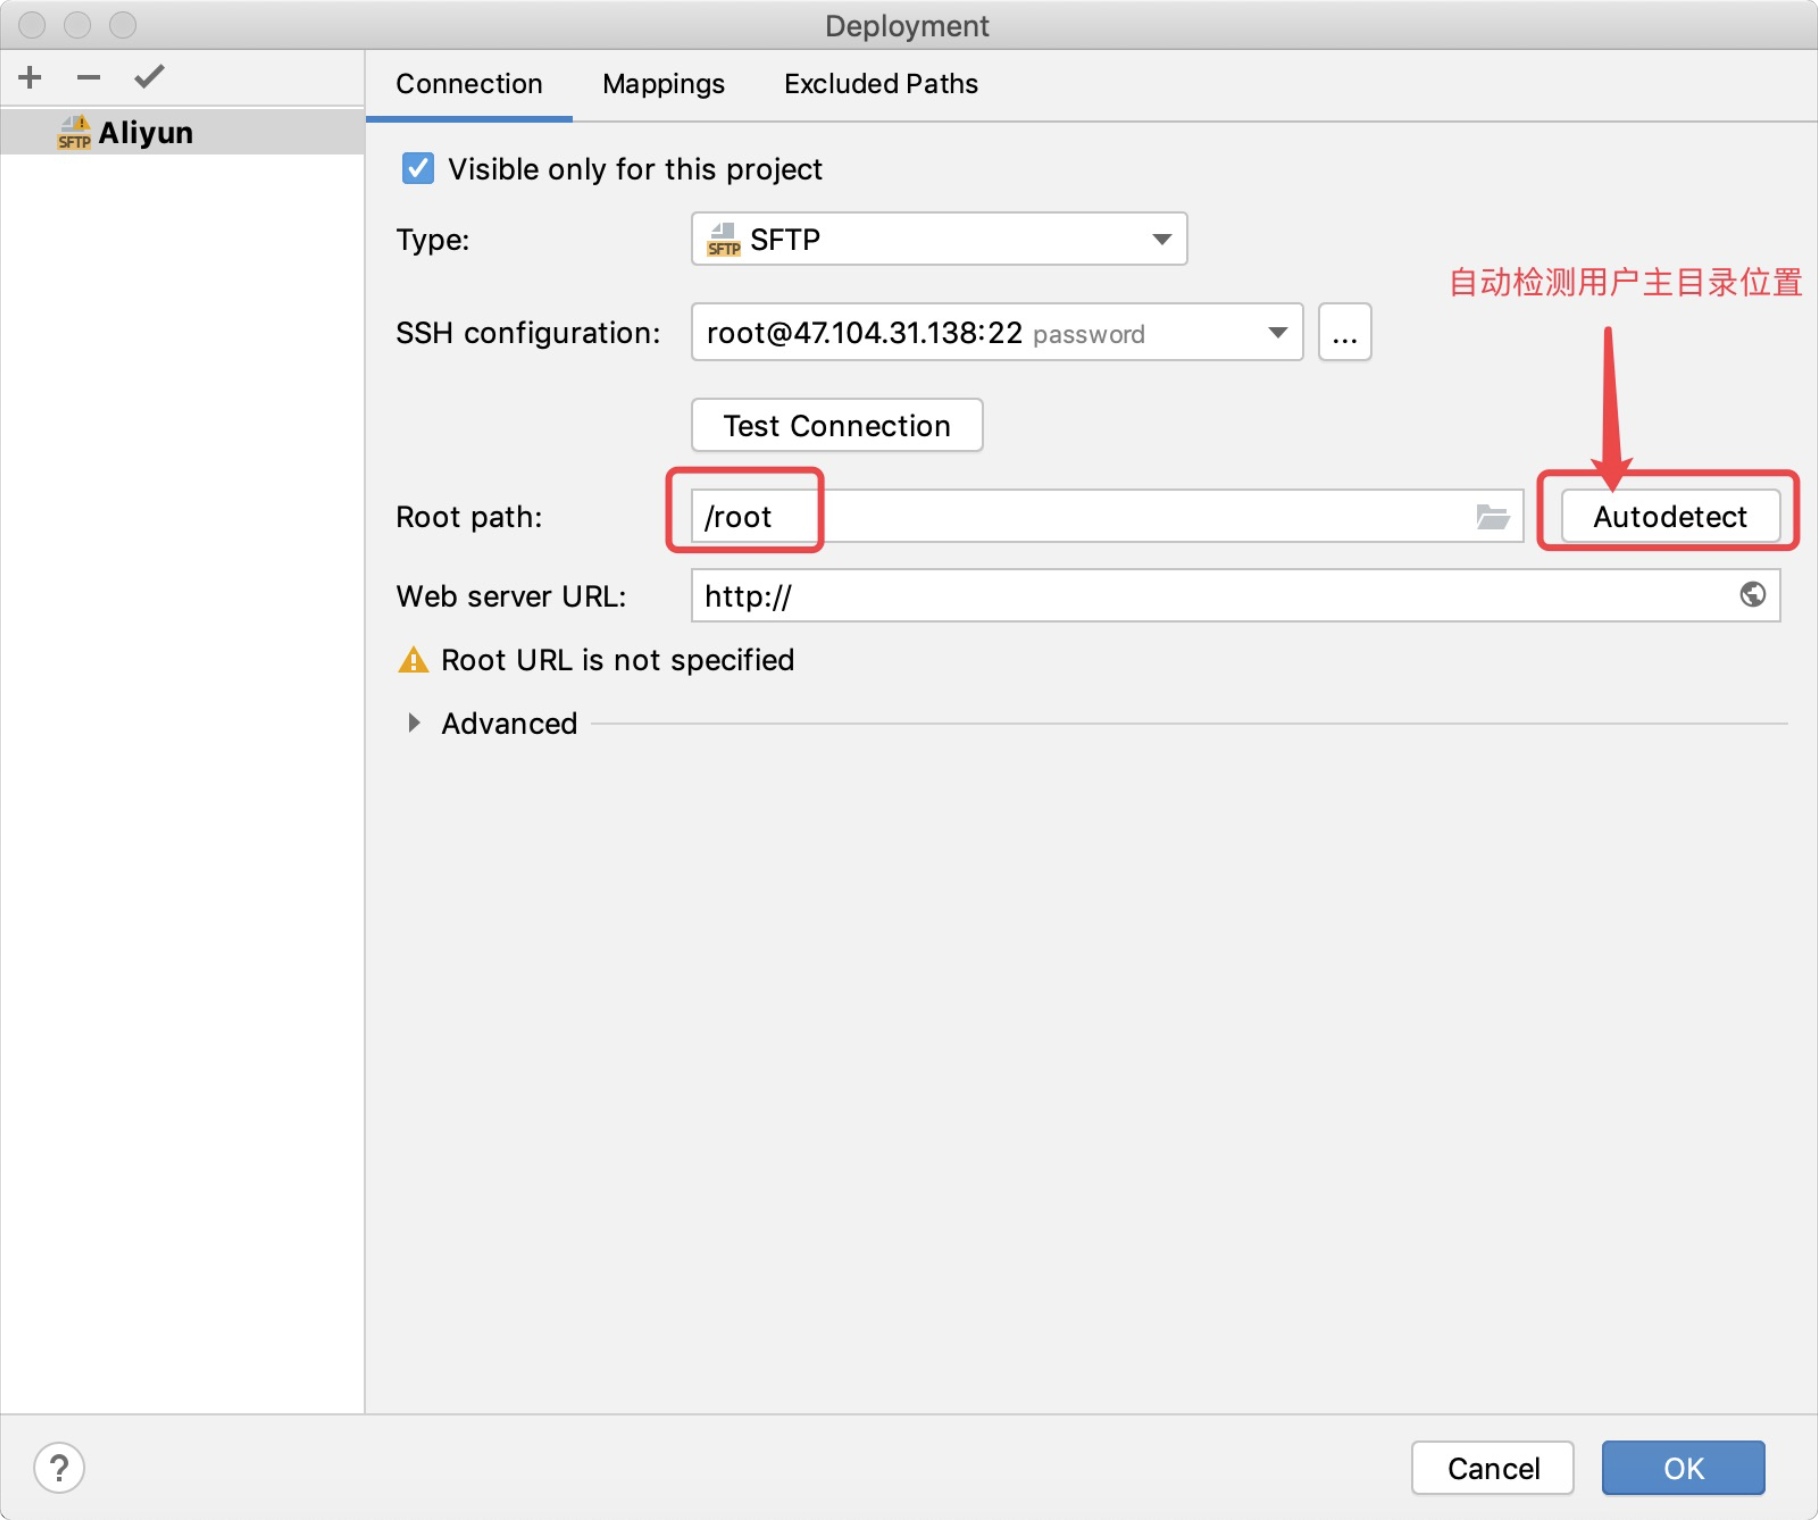1818x1520 pixels.
Task: Browse for root path folder icon
Action: pyautogui.click(x=1492, y=516)
